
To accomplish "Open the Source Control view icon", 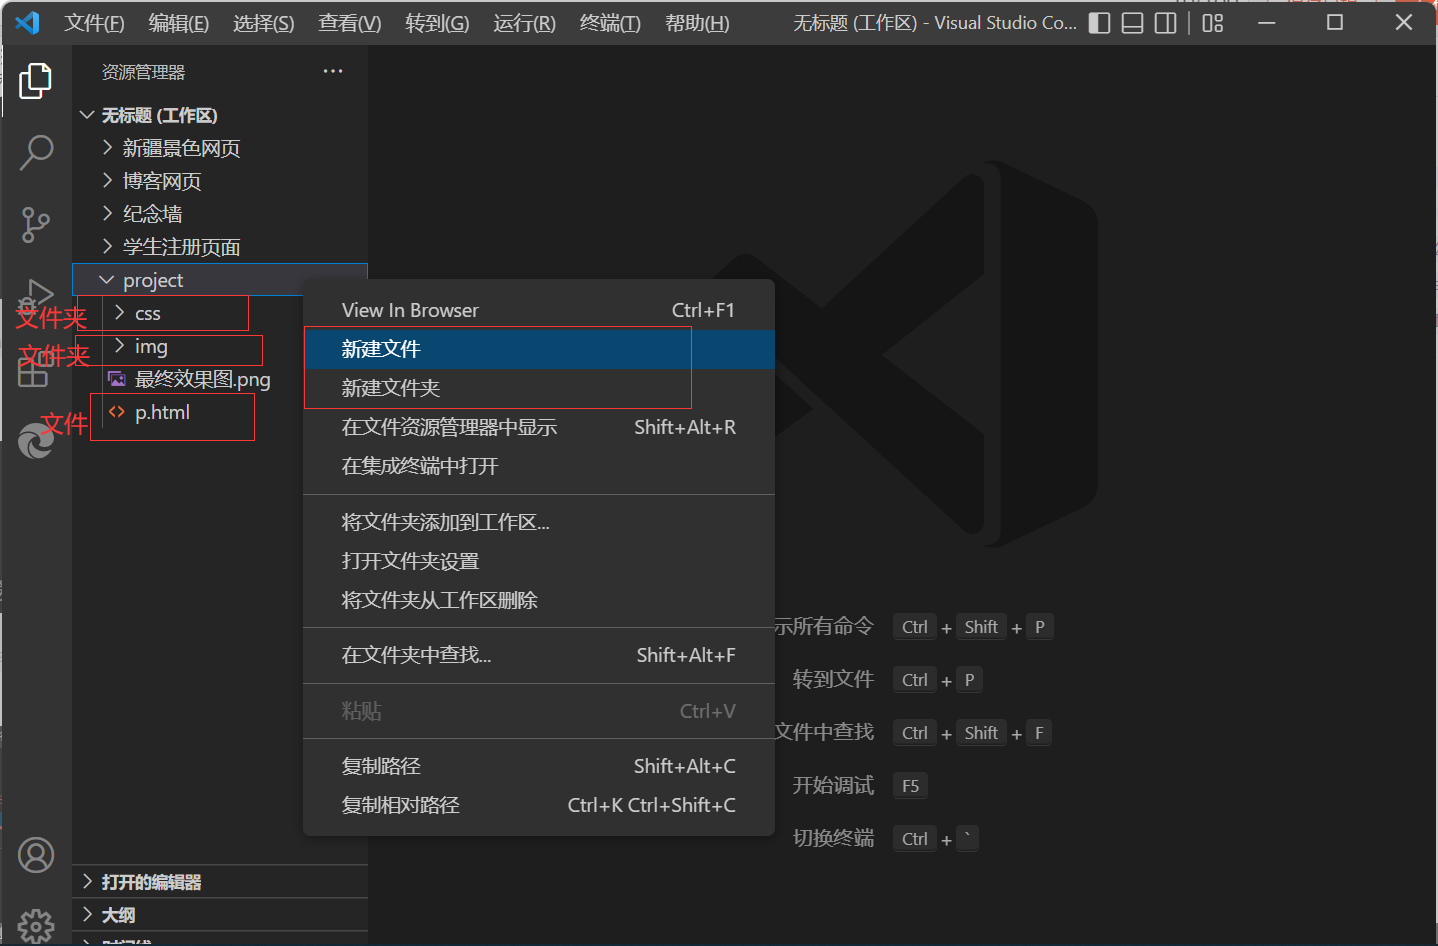I will click(36, 225).
